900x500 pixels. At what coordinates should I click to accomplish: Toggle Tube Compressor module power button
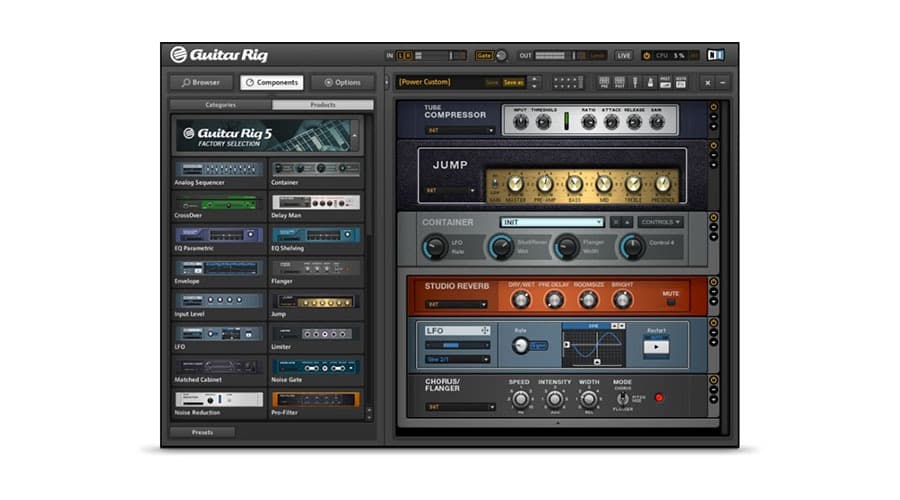click(713, 107)
